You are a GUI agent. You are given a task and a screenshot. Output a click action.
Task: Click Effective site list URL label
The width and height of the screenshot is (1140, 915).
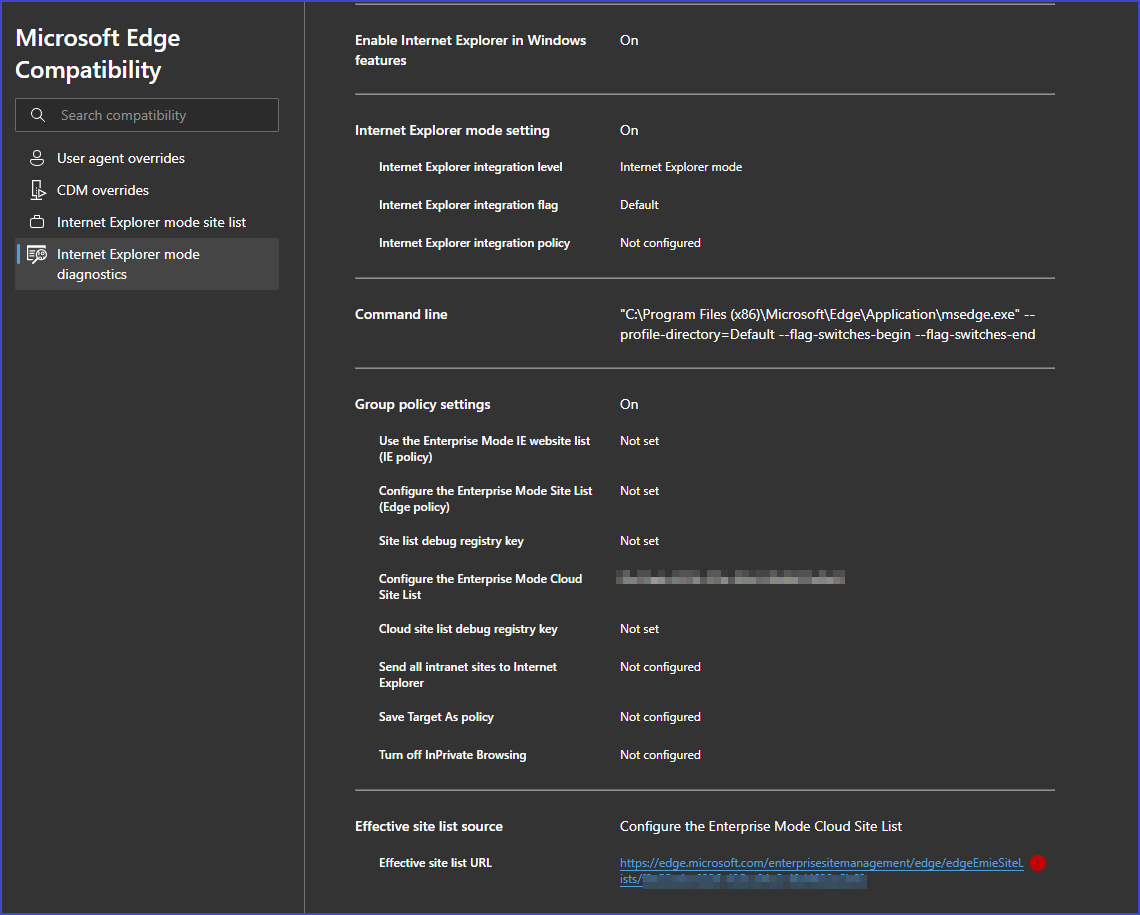tap(435, 863)
